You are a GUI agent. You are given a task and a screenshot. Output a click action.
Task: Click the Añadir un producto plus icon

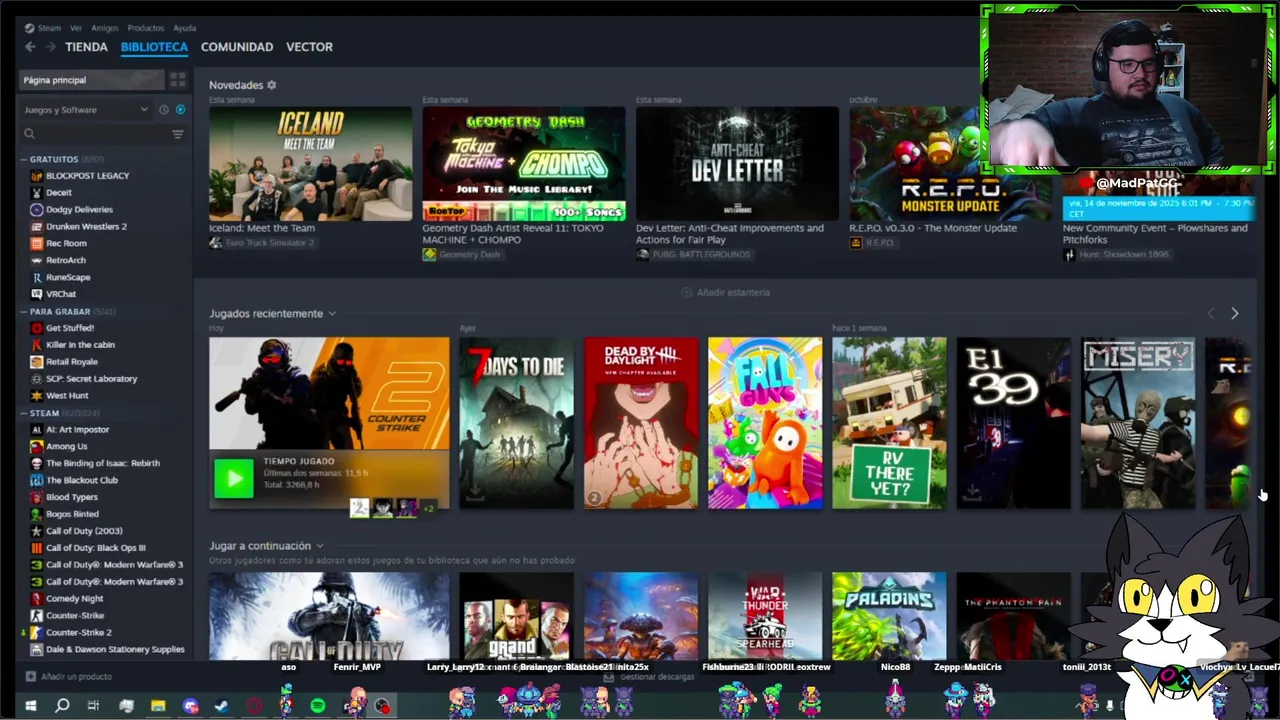coord(31,677)
